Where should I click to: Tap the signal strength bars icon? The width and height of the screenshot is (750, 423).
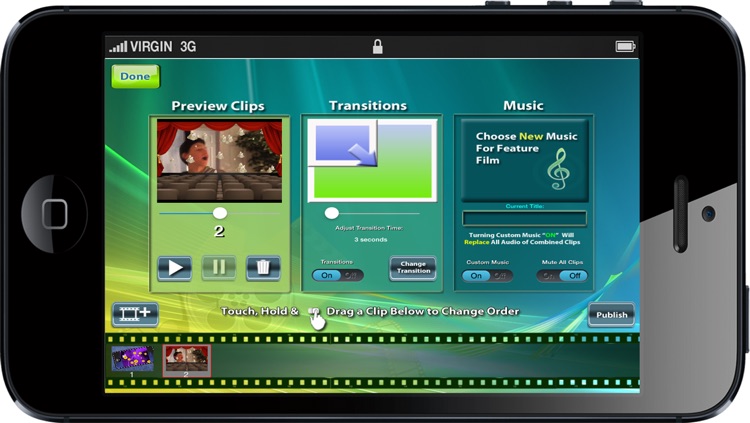[118, 46]
